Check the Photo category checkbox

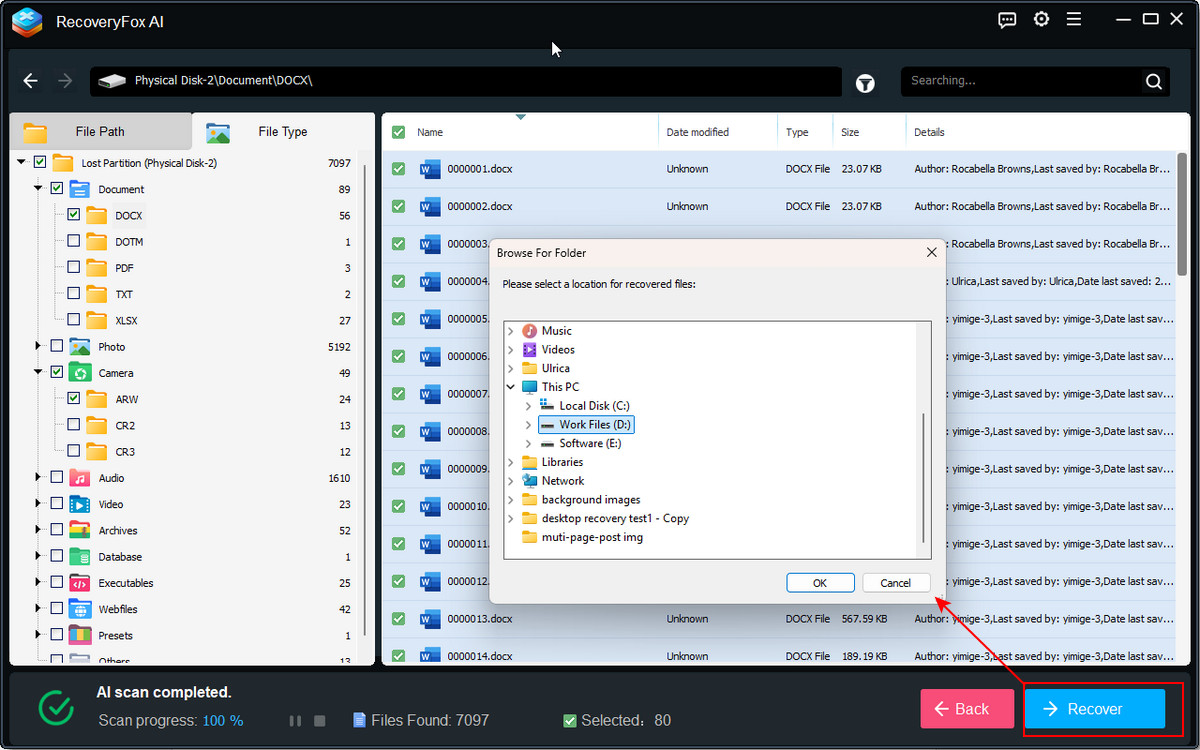56,347
